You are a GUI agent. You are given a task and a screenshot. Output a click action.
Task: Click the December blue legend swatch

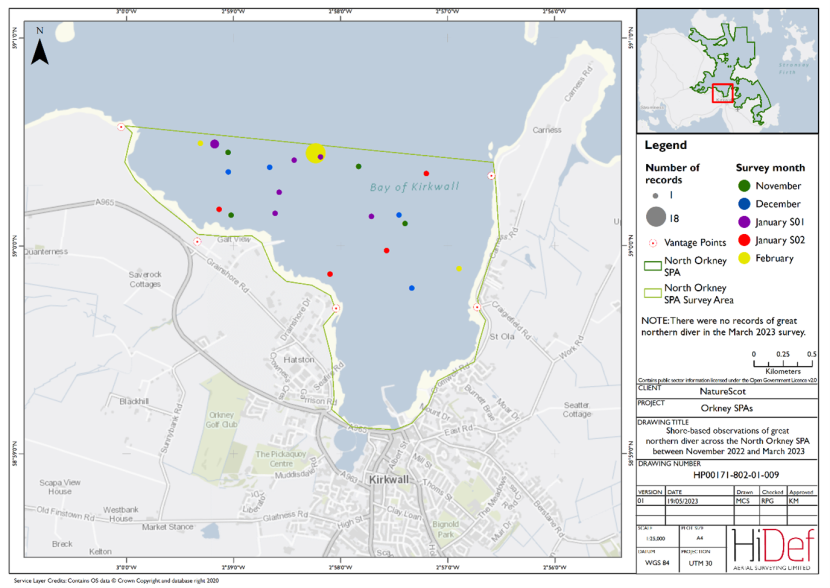click(x=744, y=204)
